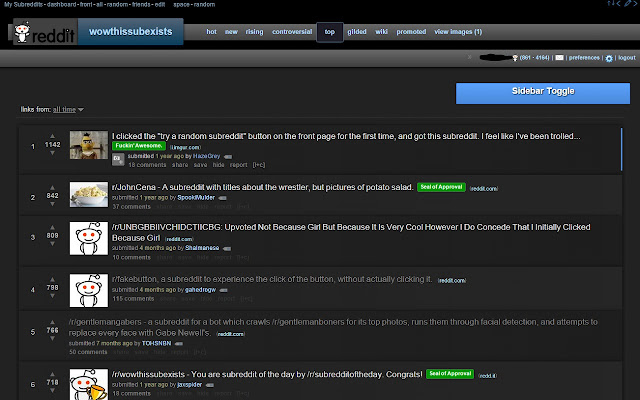Click the share link under the first post
This screenshot has width=640, height=400.
[180, 165]
